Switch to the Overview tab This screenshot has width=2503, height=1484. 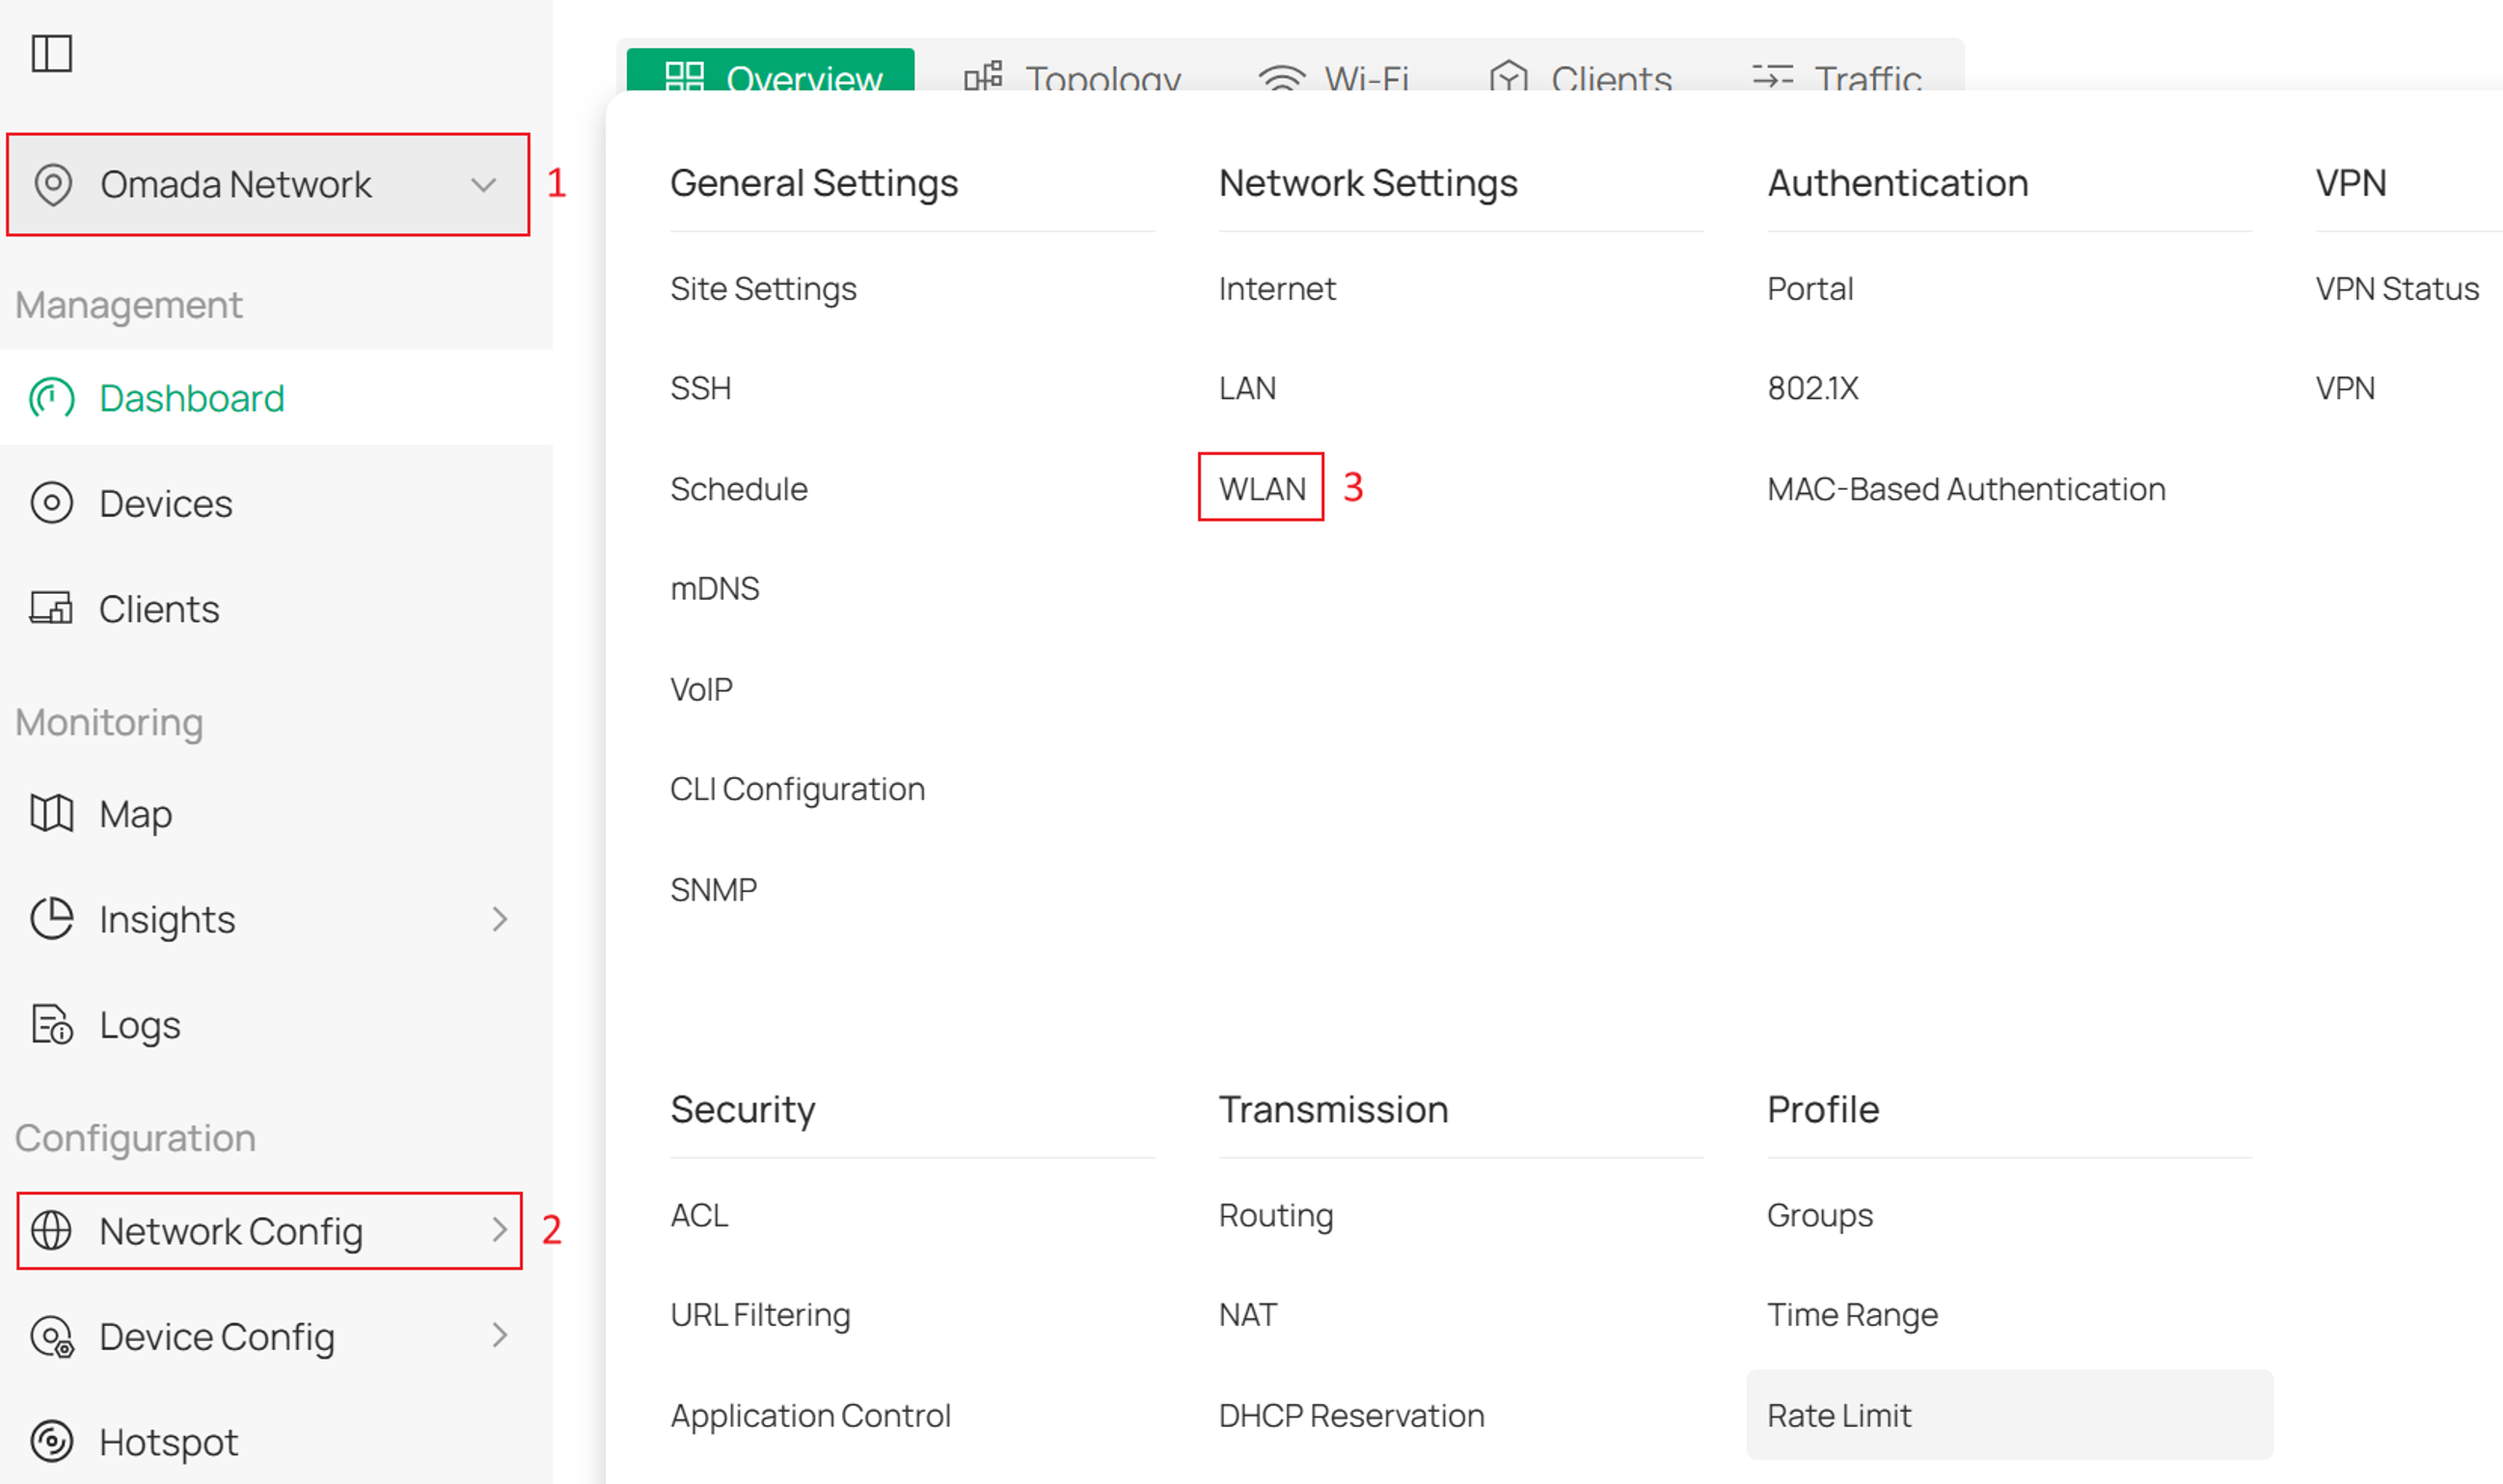point(770,70)
